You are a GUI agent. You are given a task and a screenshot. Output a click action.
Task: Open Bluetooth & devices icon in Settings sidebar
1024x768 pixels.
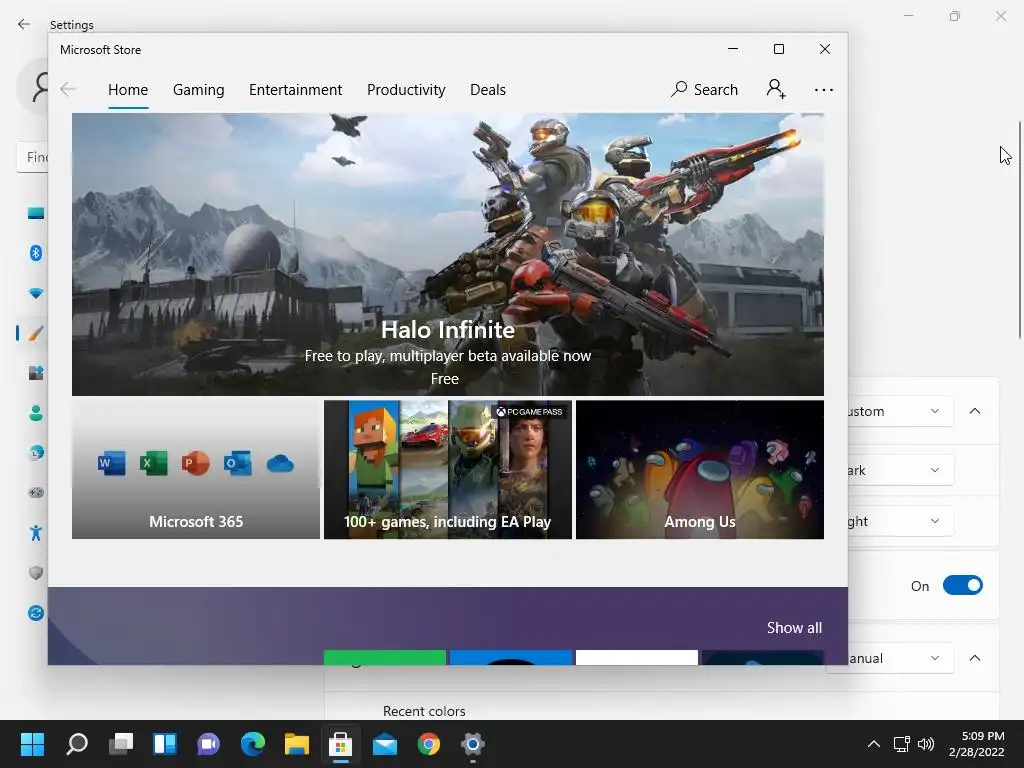36,253
